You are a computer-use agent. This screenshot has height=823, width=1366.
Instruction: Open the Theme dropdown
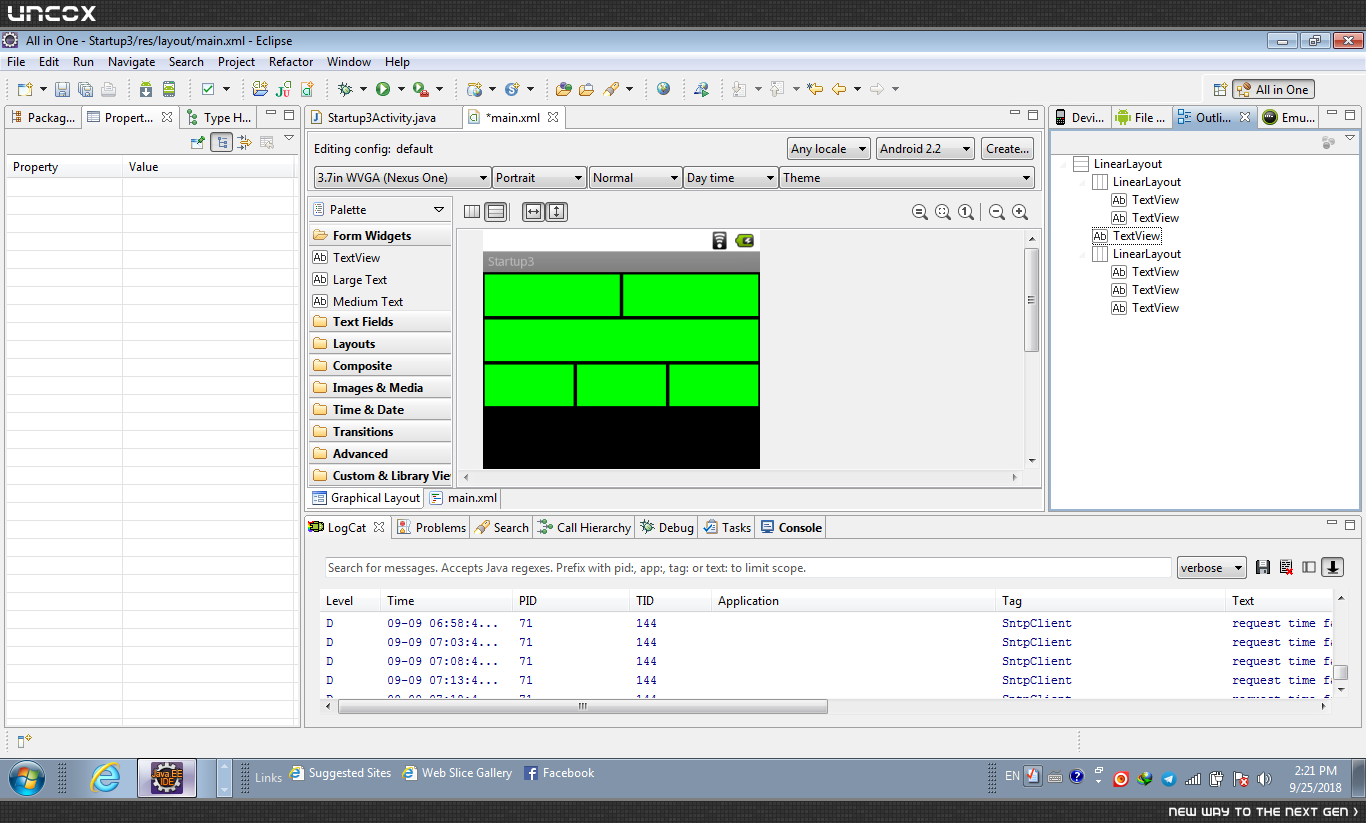(907, 178)
